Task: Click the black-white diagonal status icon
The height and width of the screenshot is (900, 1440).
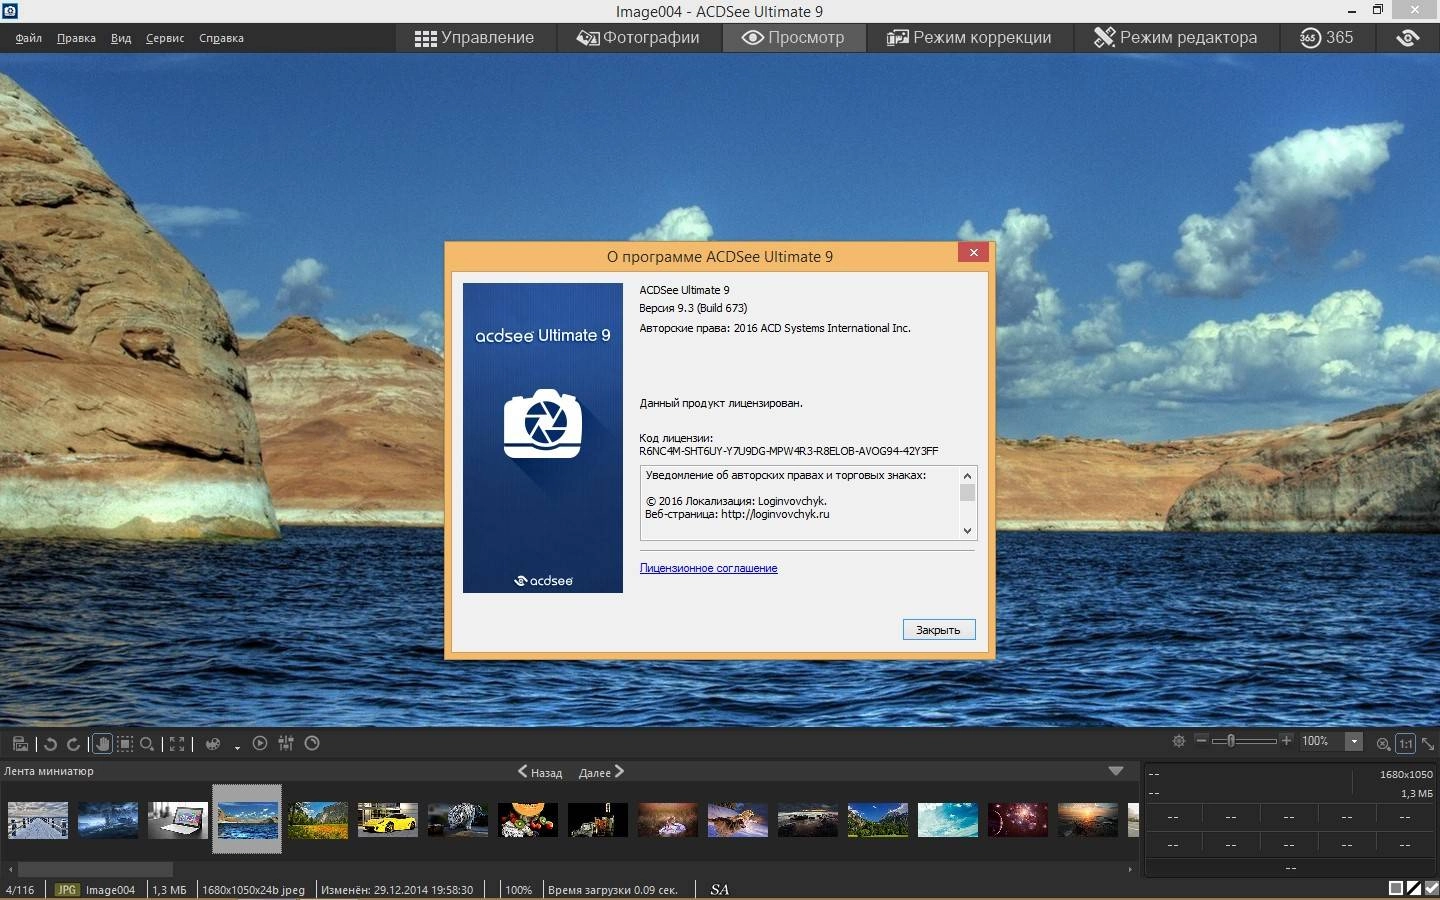Action: pos(1414,888)
